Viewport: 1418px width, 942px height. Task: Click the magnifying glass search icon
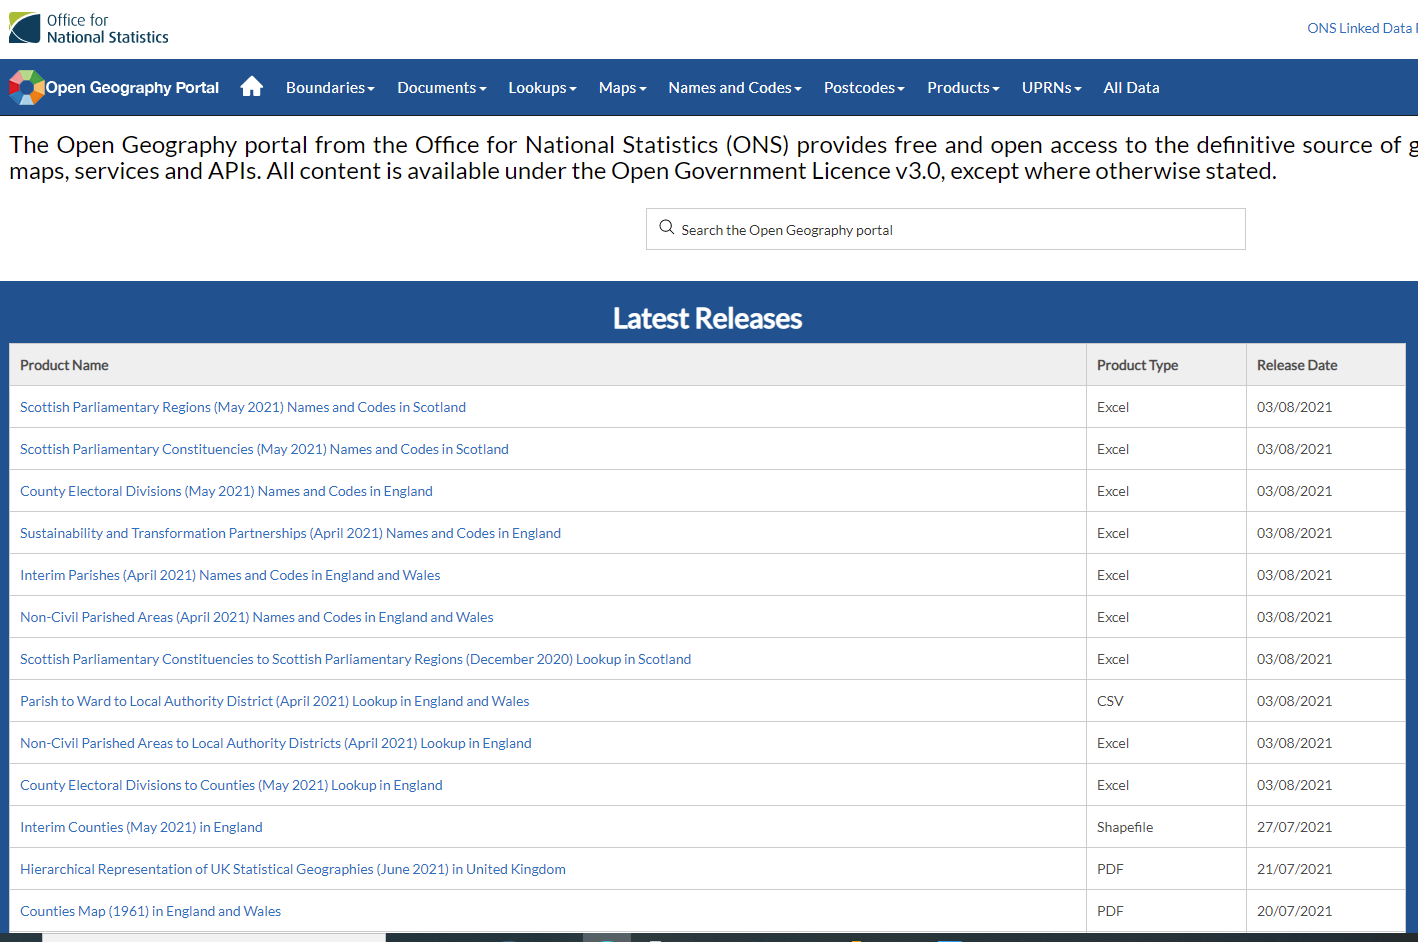coord(667,228)
